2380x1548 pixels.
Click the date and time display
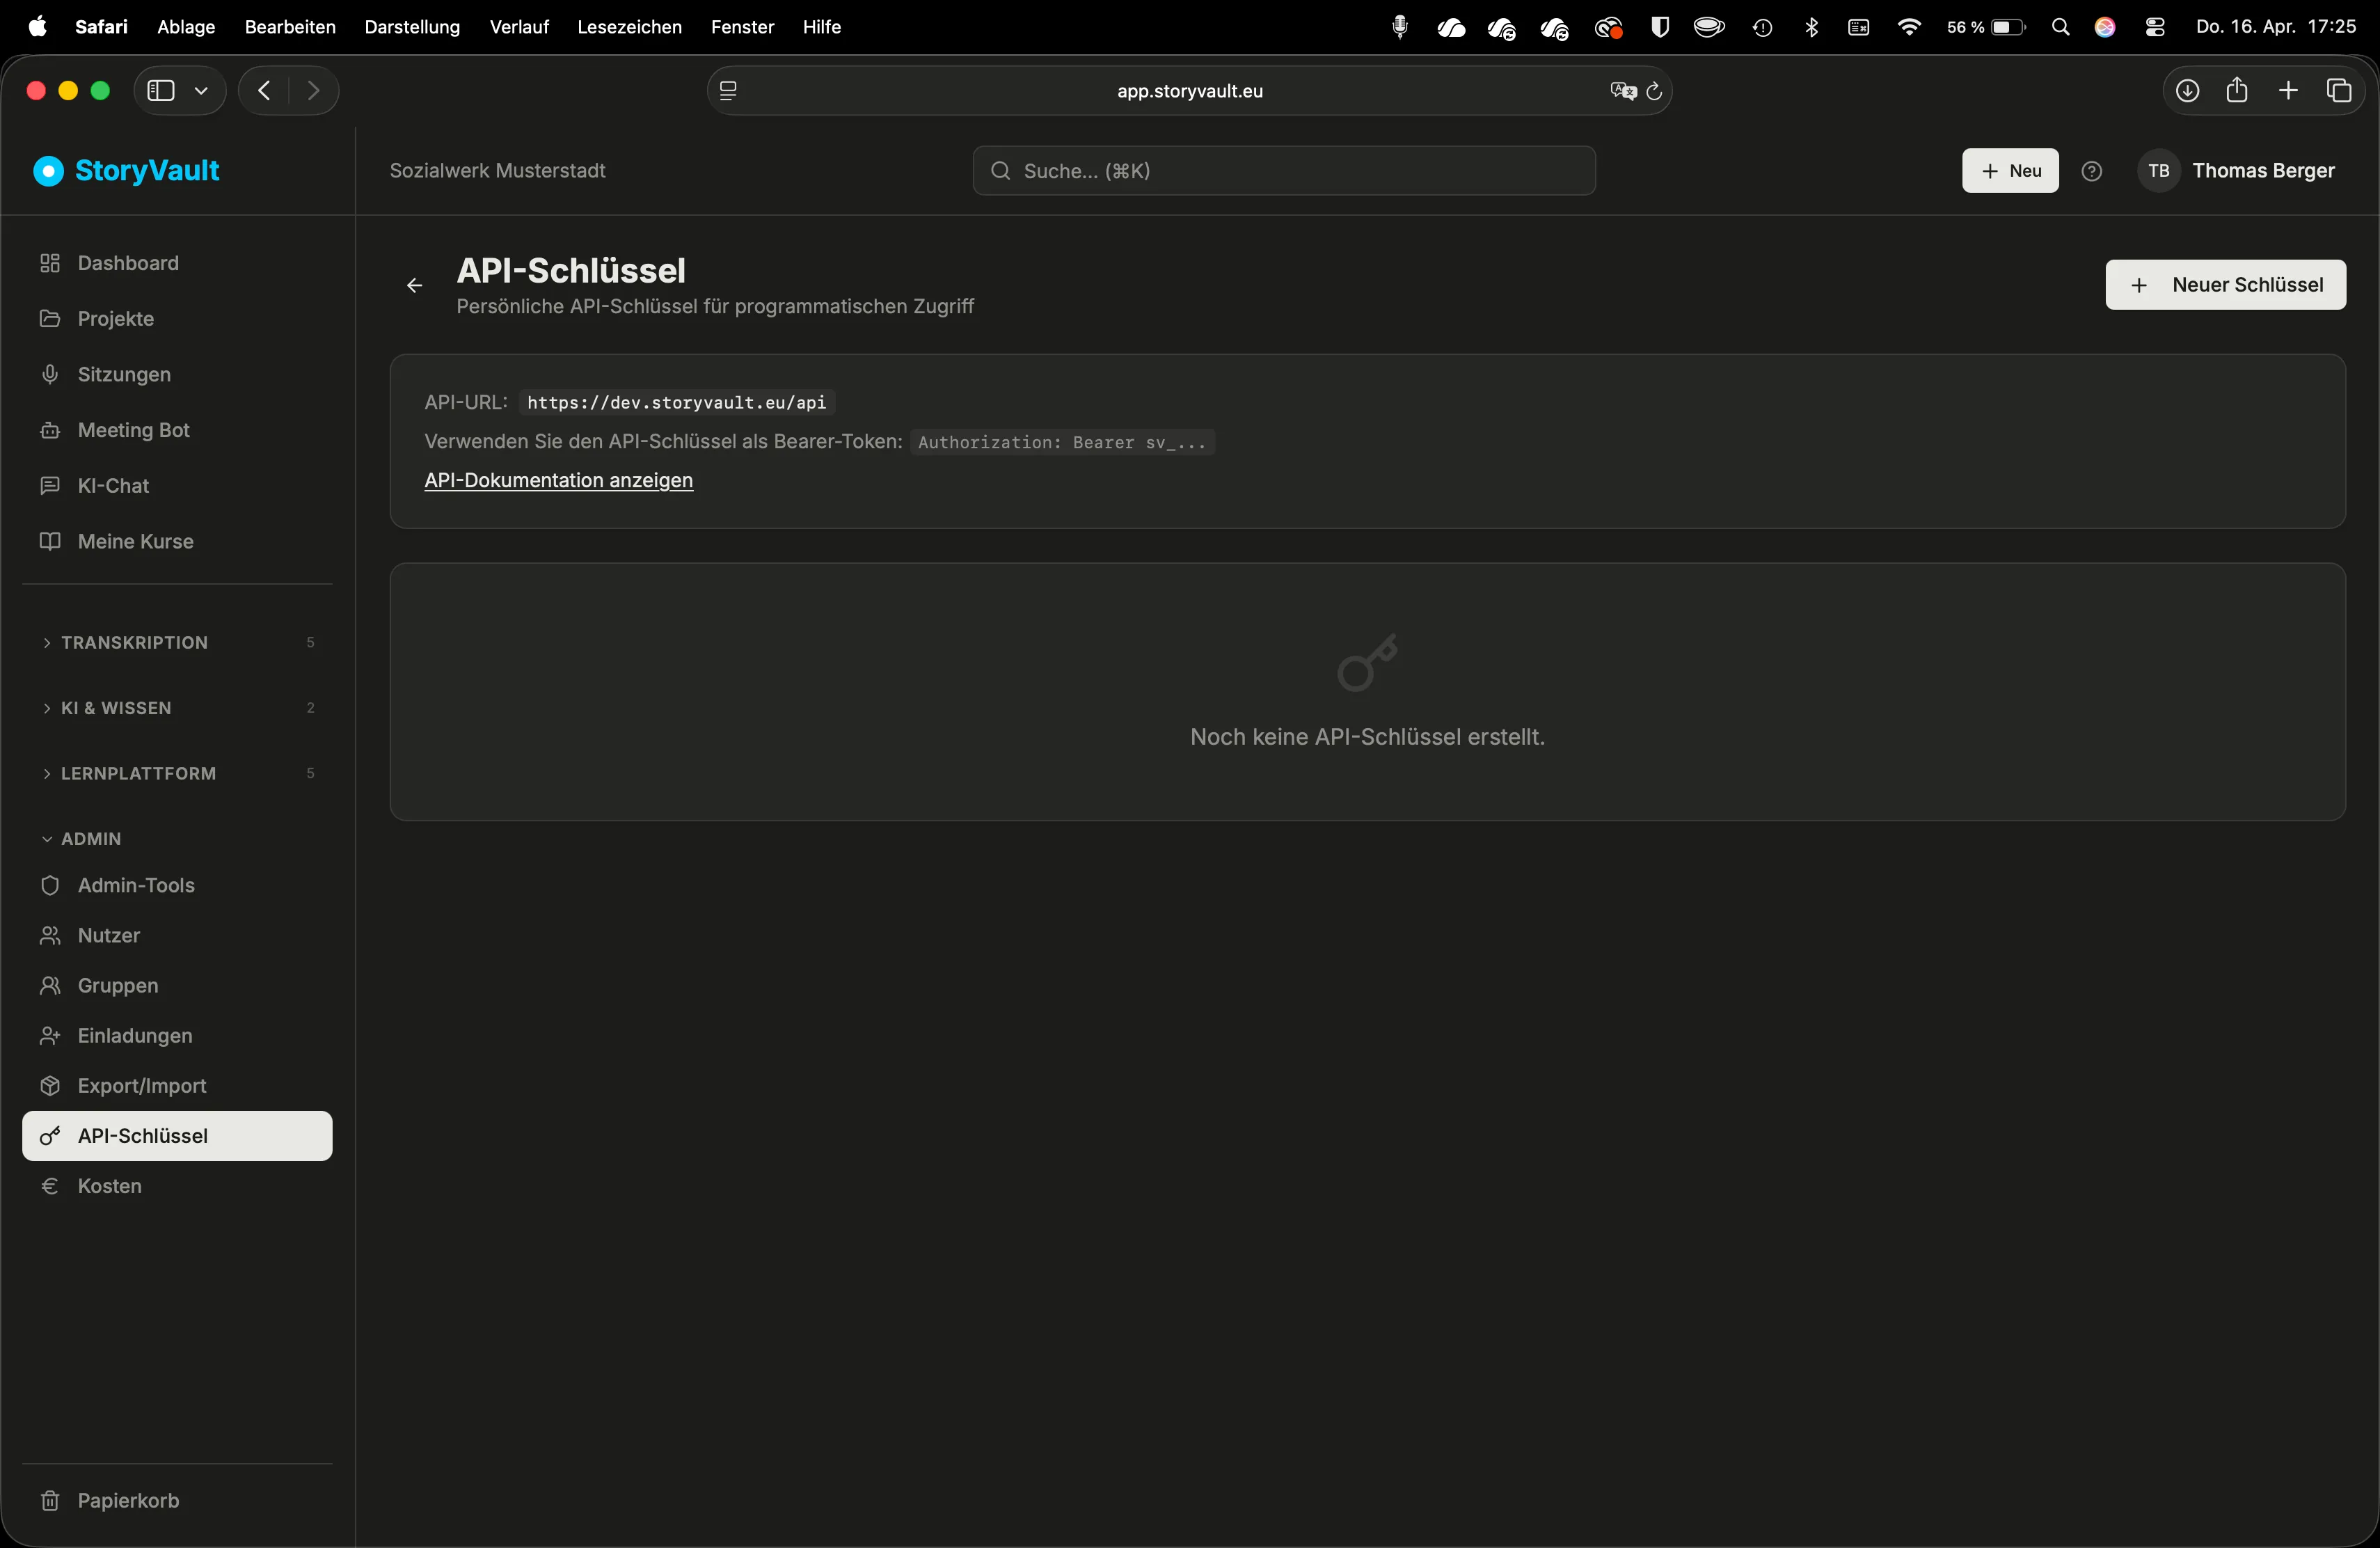pos(2276,27)
